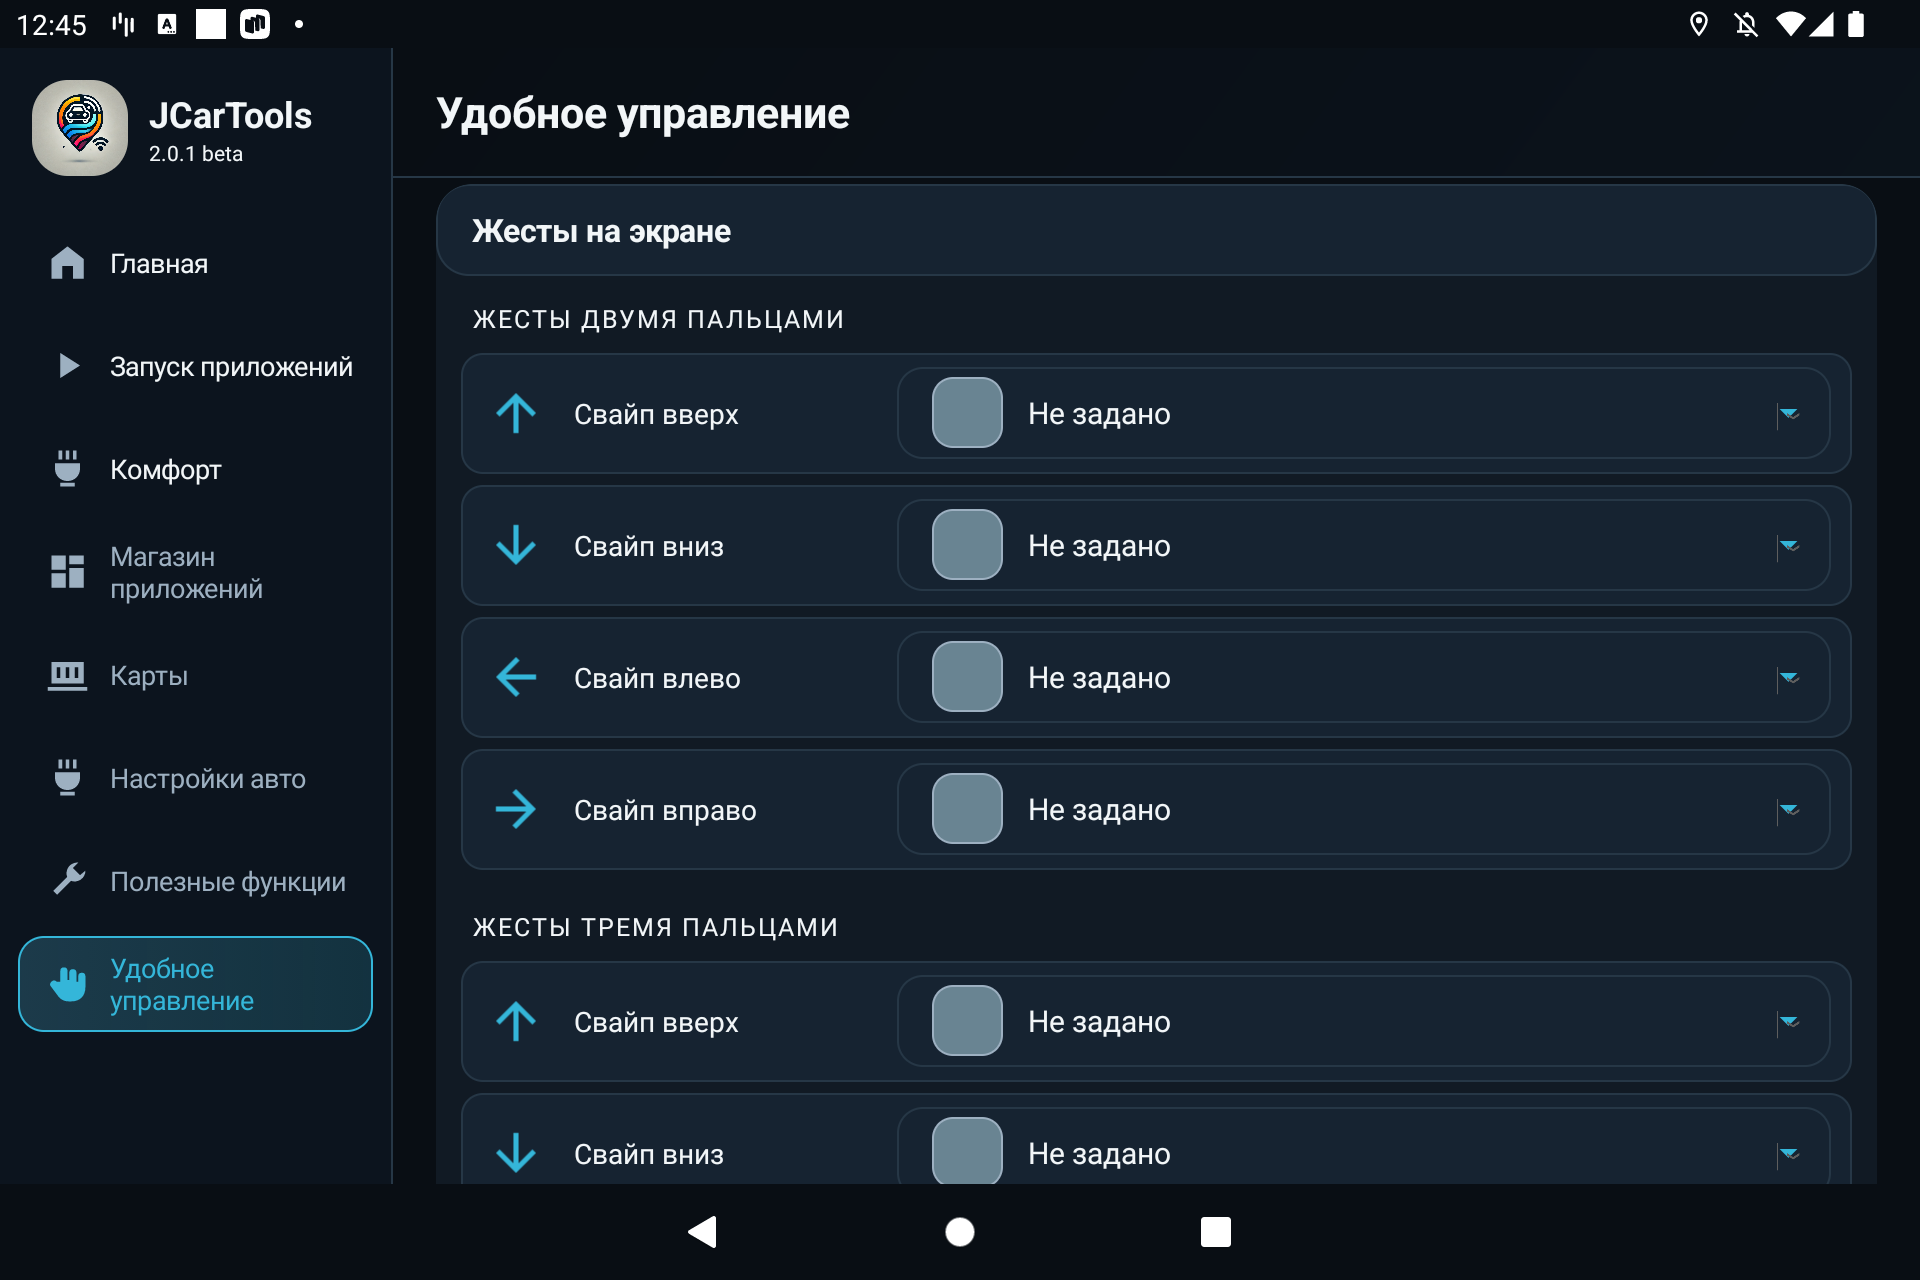The image size is (1920, 1280).
Task: Click the Удобное управление page title
Action: tap(643, 114)
